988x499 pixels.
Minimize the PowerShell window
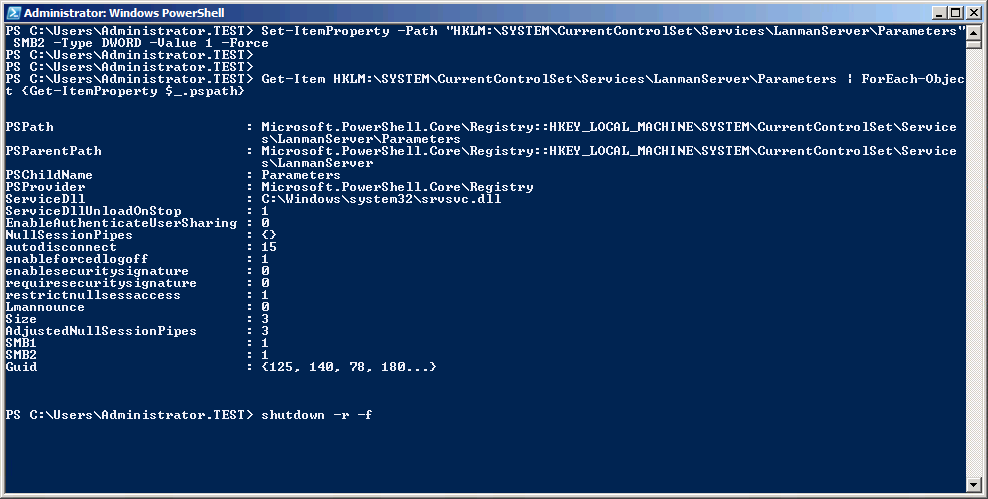938,13
